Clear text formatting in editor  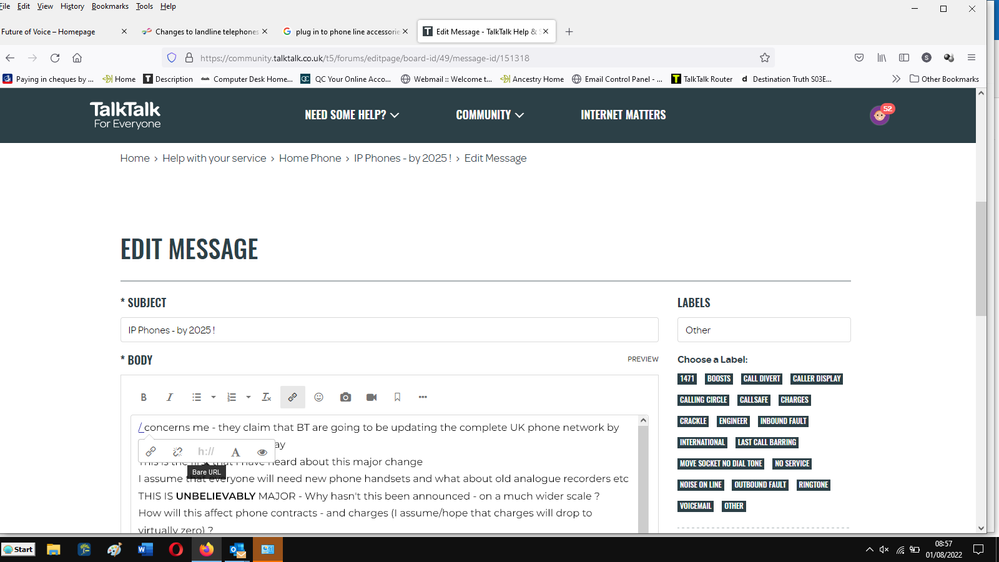[x=266, y=397]
